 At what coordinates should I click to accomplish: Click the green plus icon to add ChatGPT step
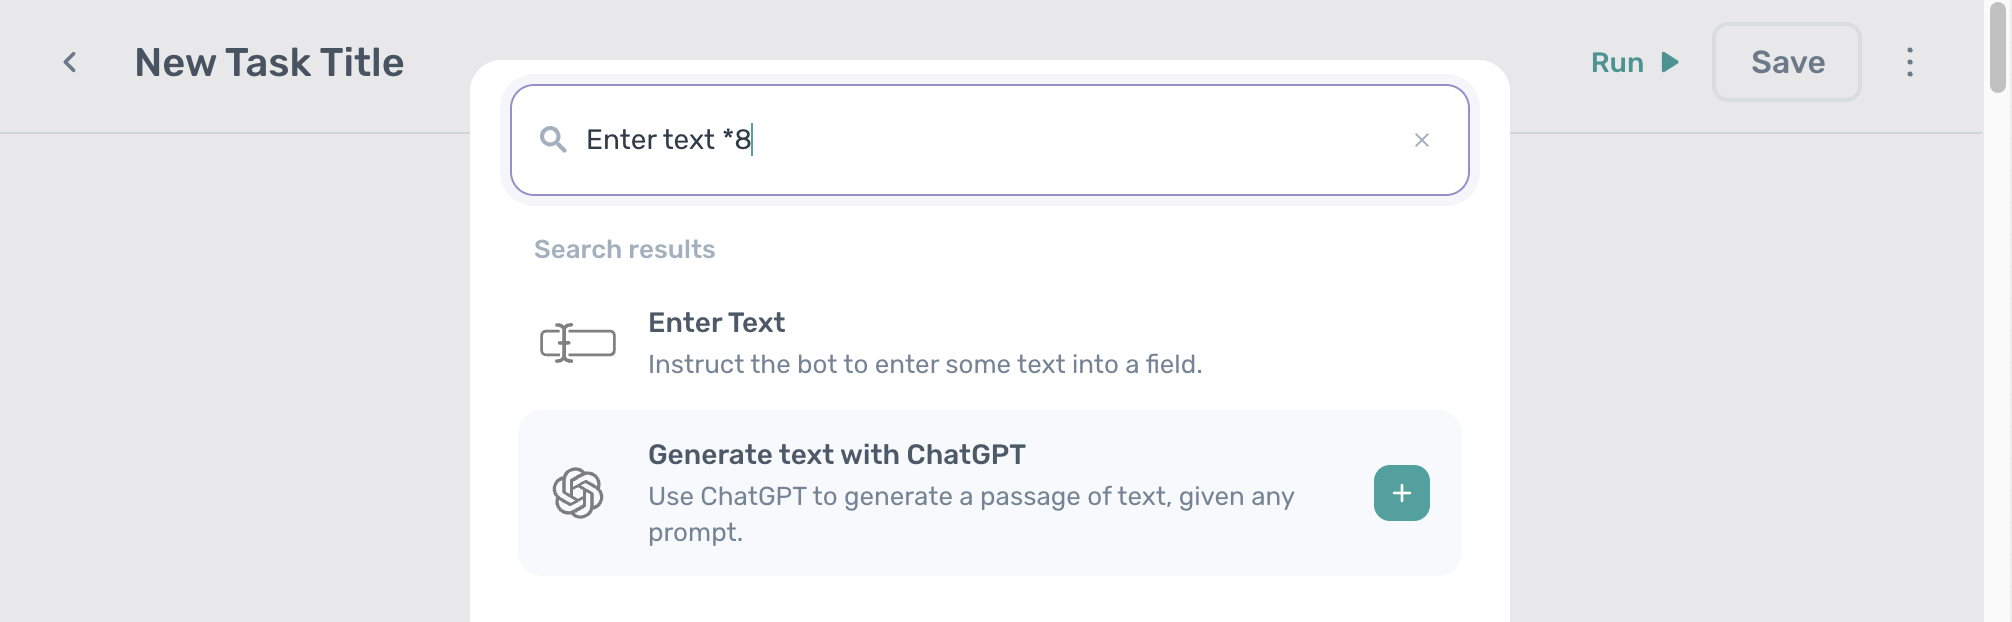[x=1400, y=492]
